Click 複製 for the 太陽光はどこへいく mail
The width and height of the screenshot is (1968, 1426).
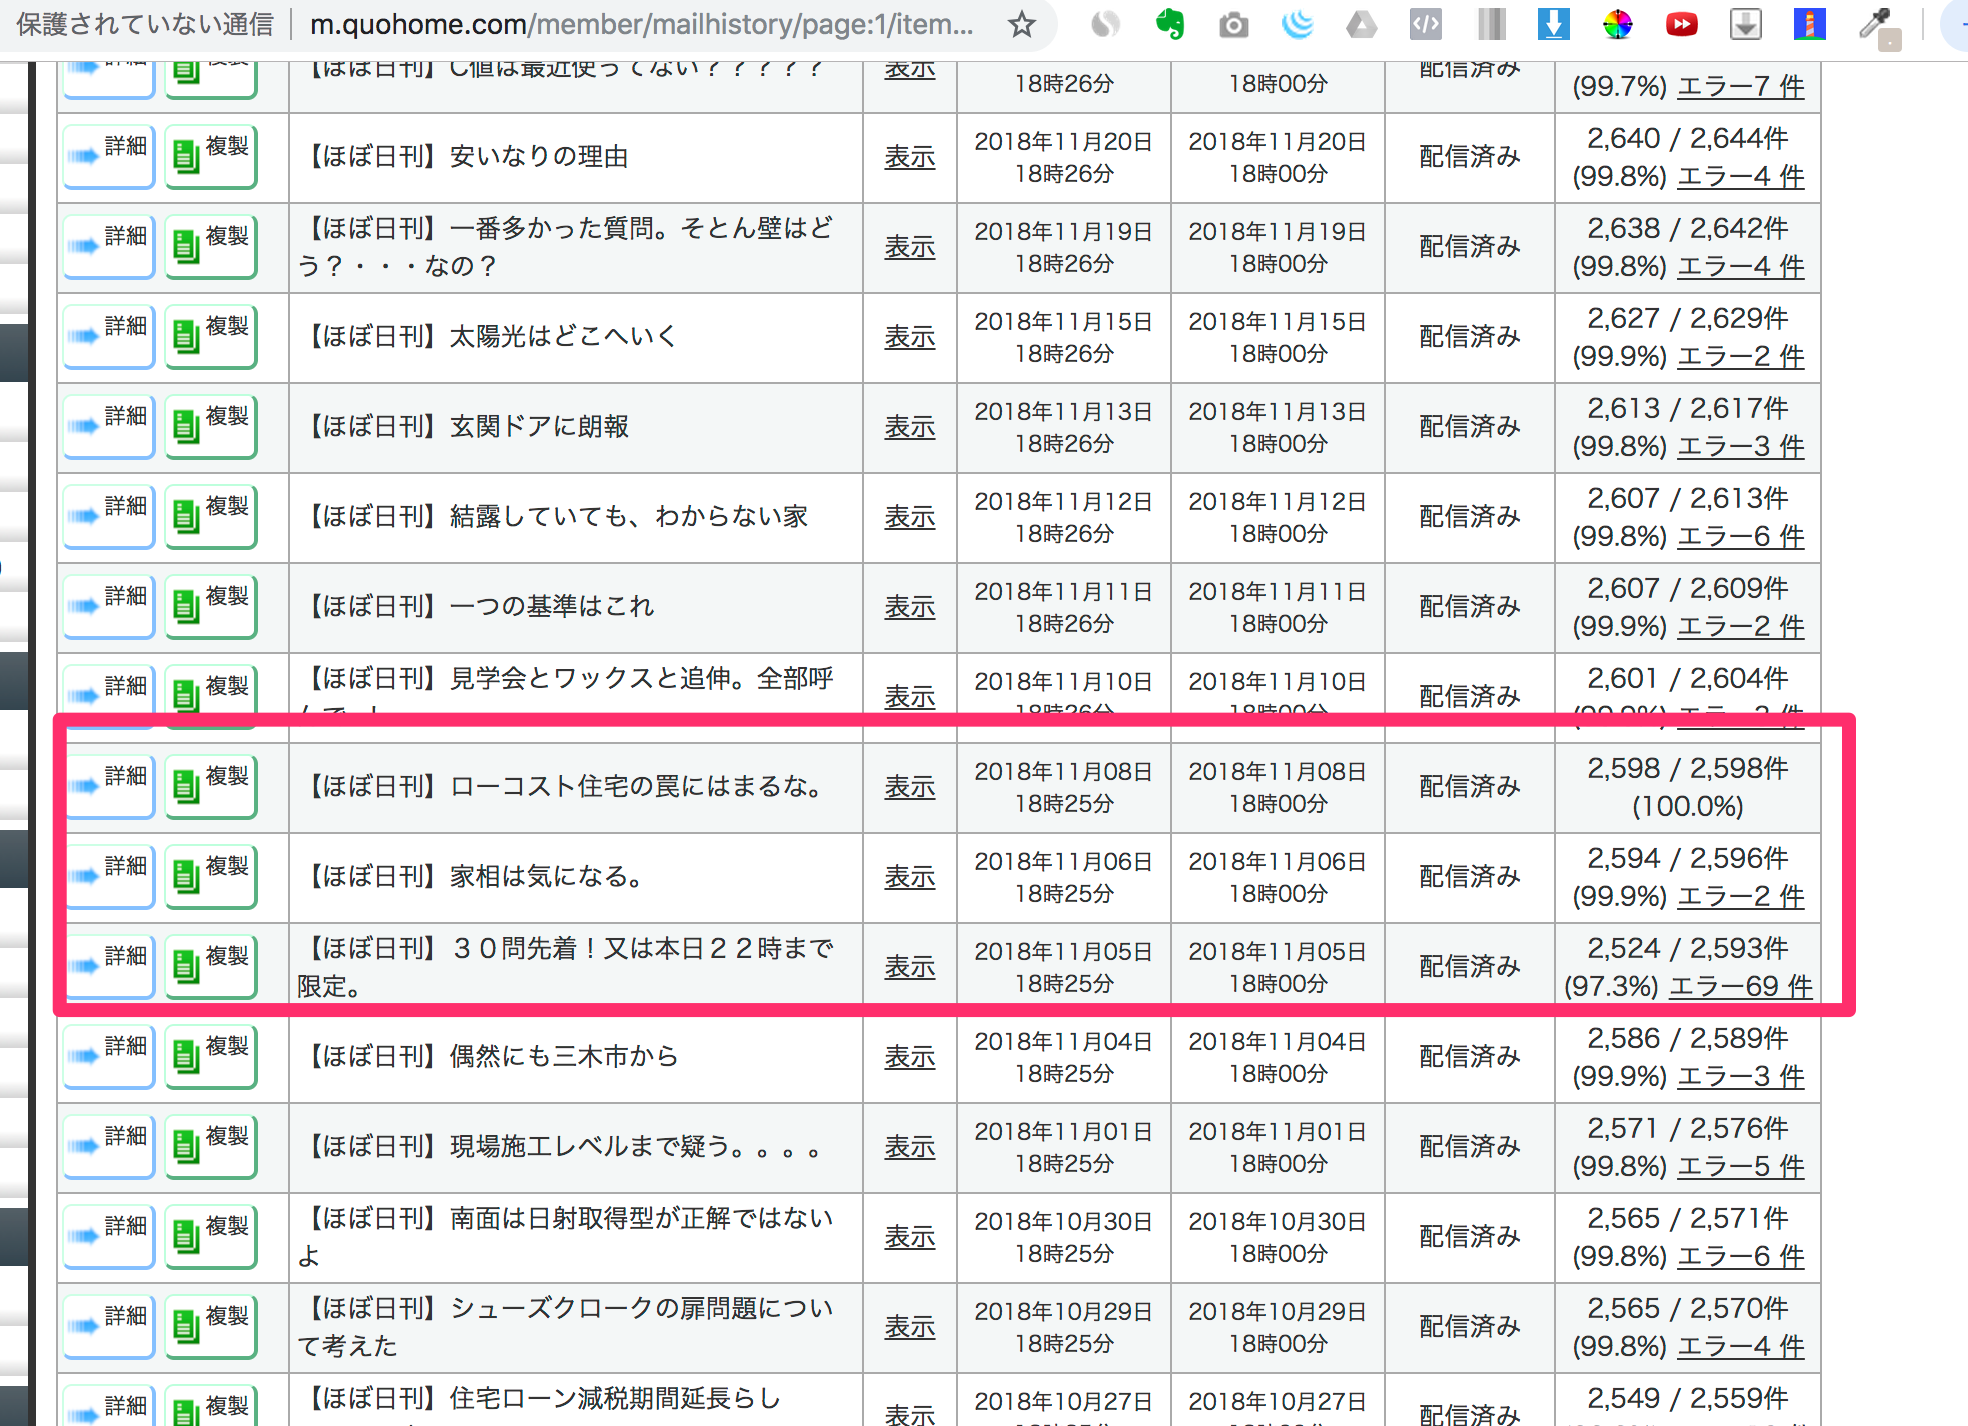pos(211,335)
